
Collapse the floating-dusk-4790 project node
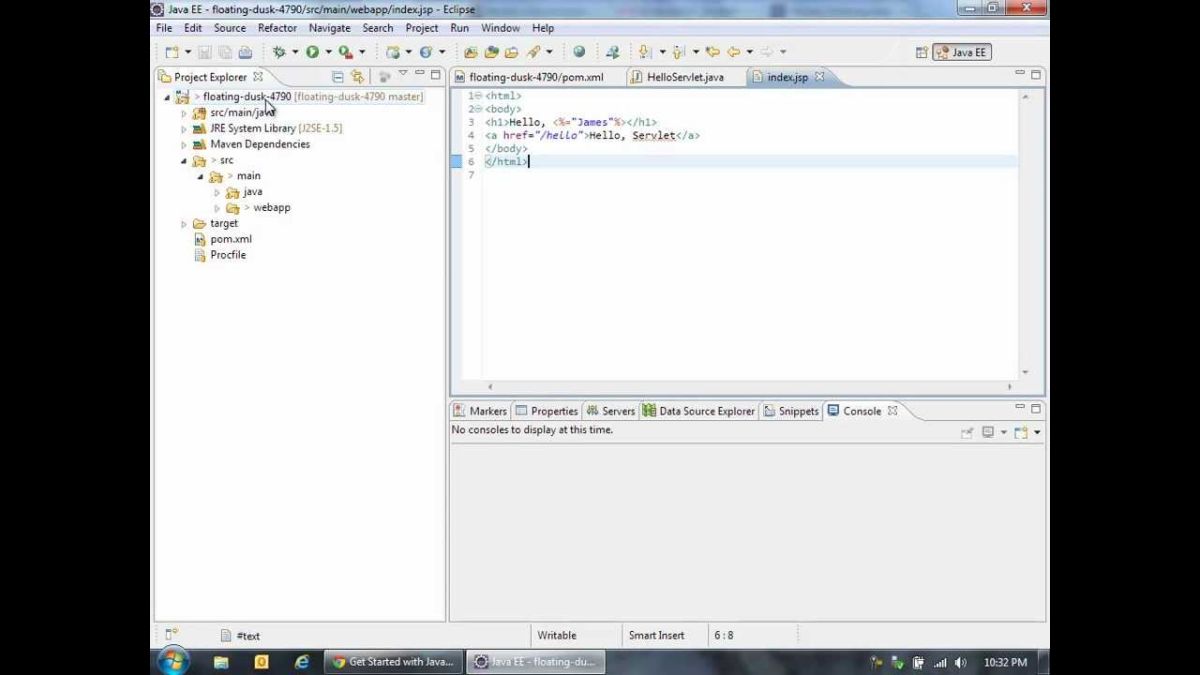pyautogui.click(x=168, y=97)
